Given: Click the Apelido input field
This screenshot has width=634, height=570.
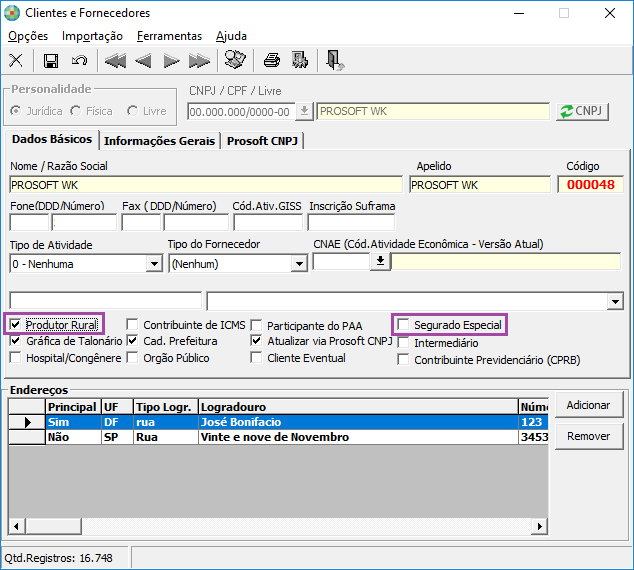Looking at the screenshot, I should [480, 185].
